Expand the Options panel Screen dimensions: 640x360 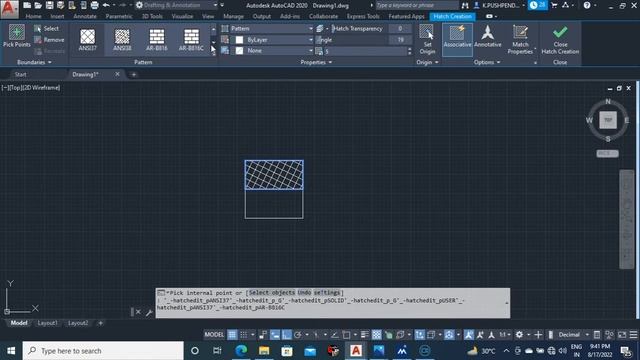[x=487, y=62]
